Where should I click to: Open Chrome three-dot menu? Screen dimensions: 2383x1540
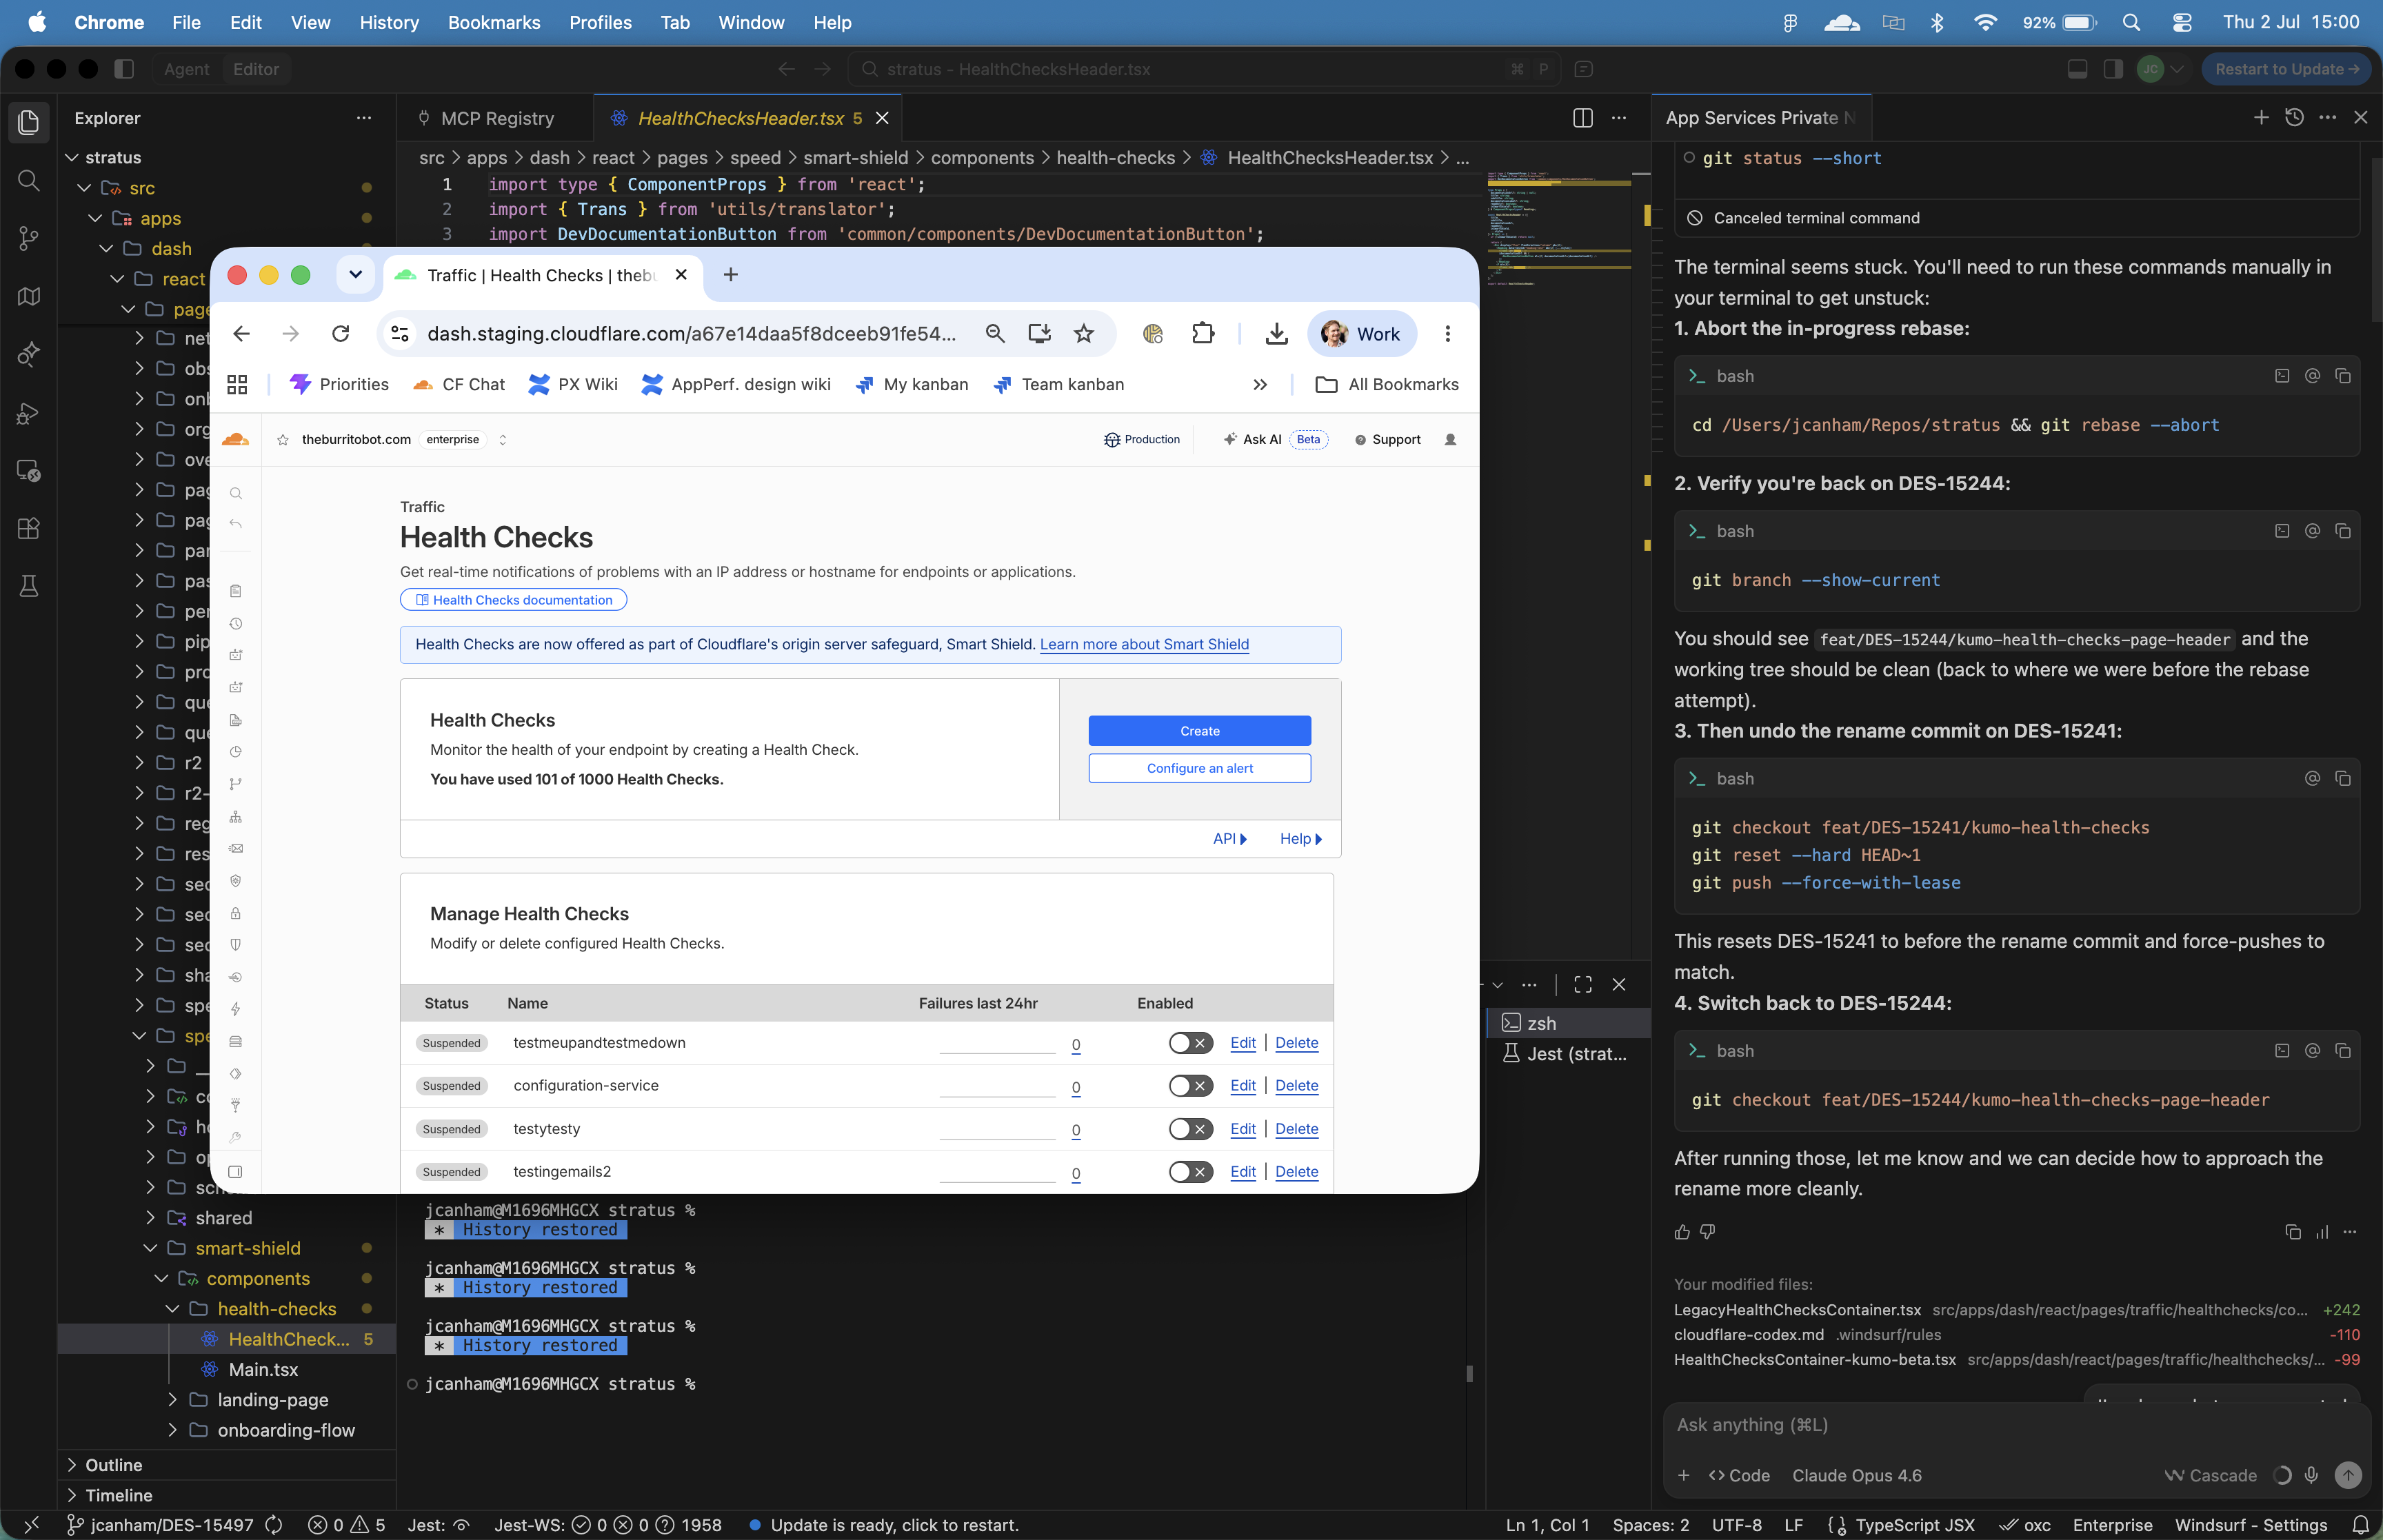(1447, 334)
